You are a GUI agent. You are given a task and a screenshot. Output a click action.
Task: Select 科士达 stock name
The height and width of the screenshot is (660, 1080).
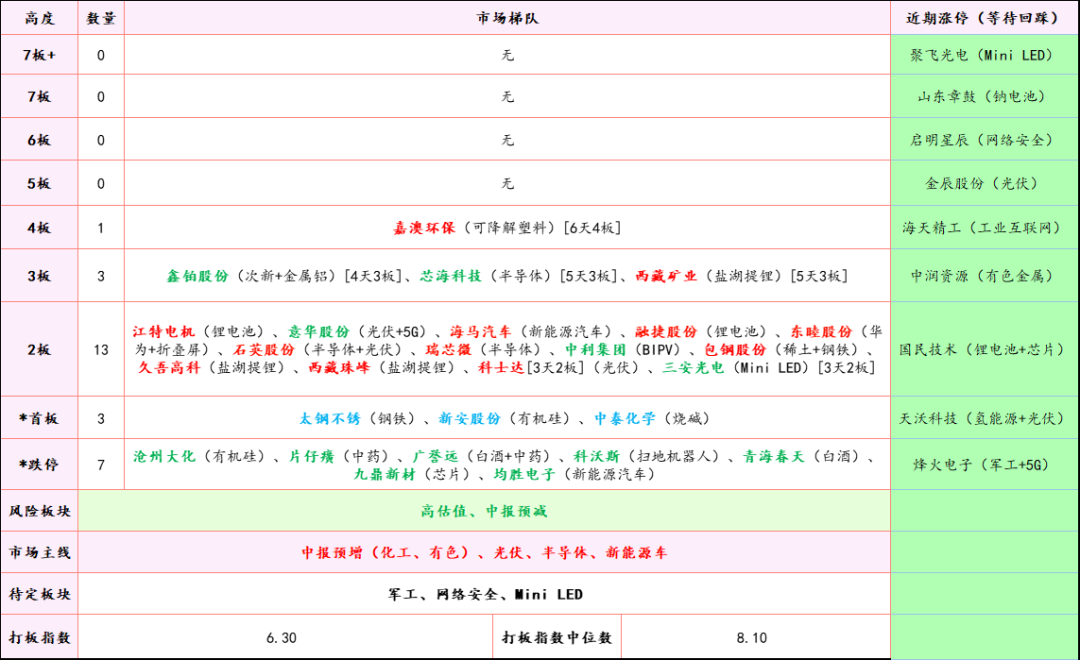[x=501, y=367]
